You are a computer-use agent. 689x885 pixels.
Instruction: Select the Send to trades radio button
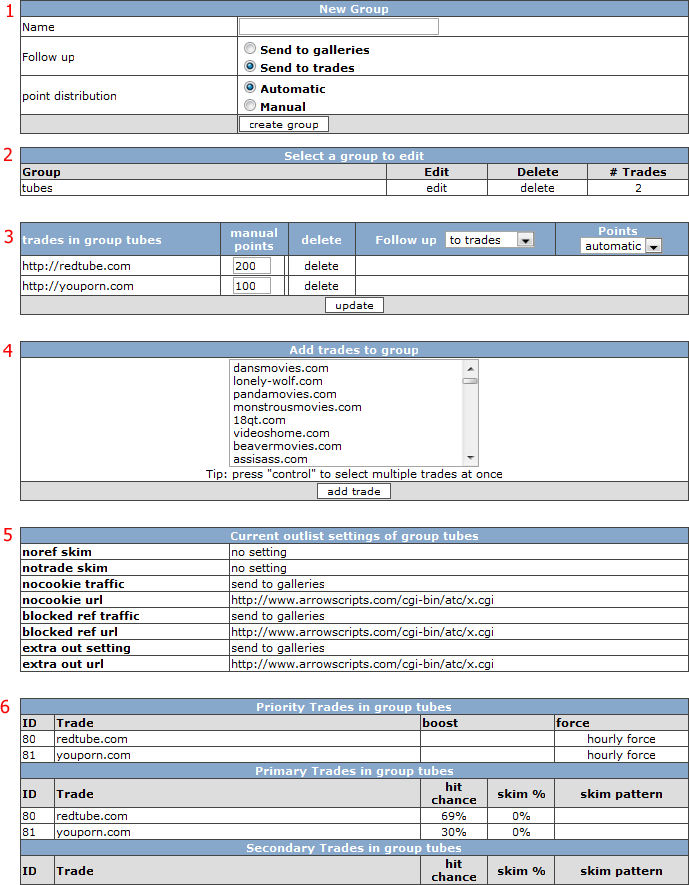coord(250,67)
